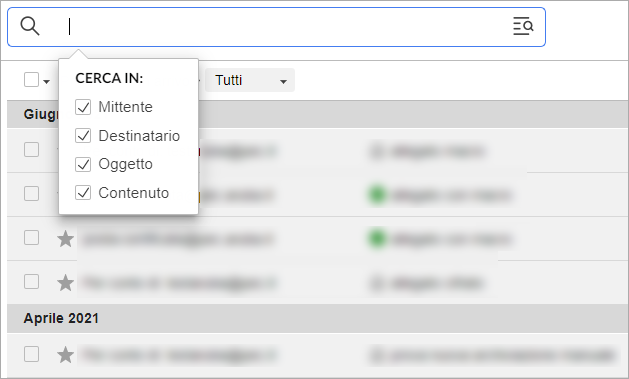Click green status dot in second email
This screenshot has height=379, width=629.
[x=377, y=195]
